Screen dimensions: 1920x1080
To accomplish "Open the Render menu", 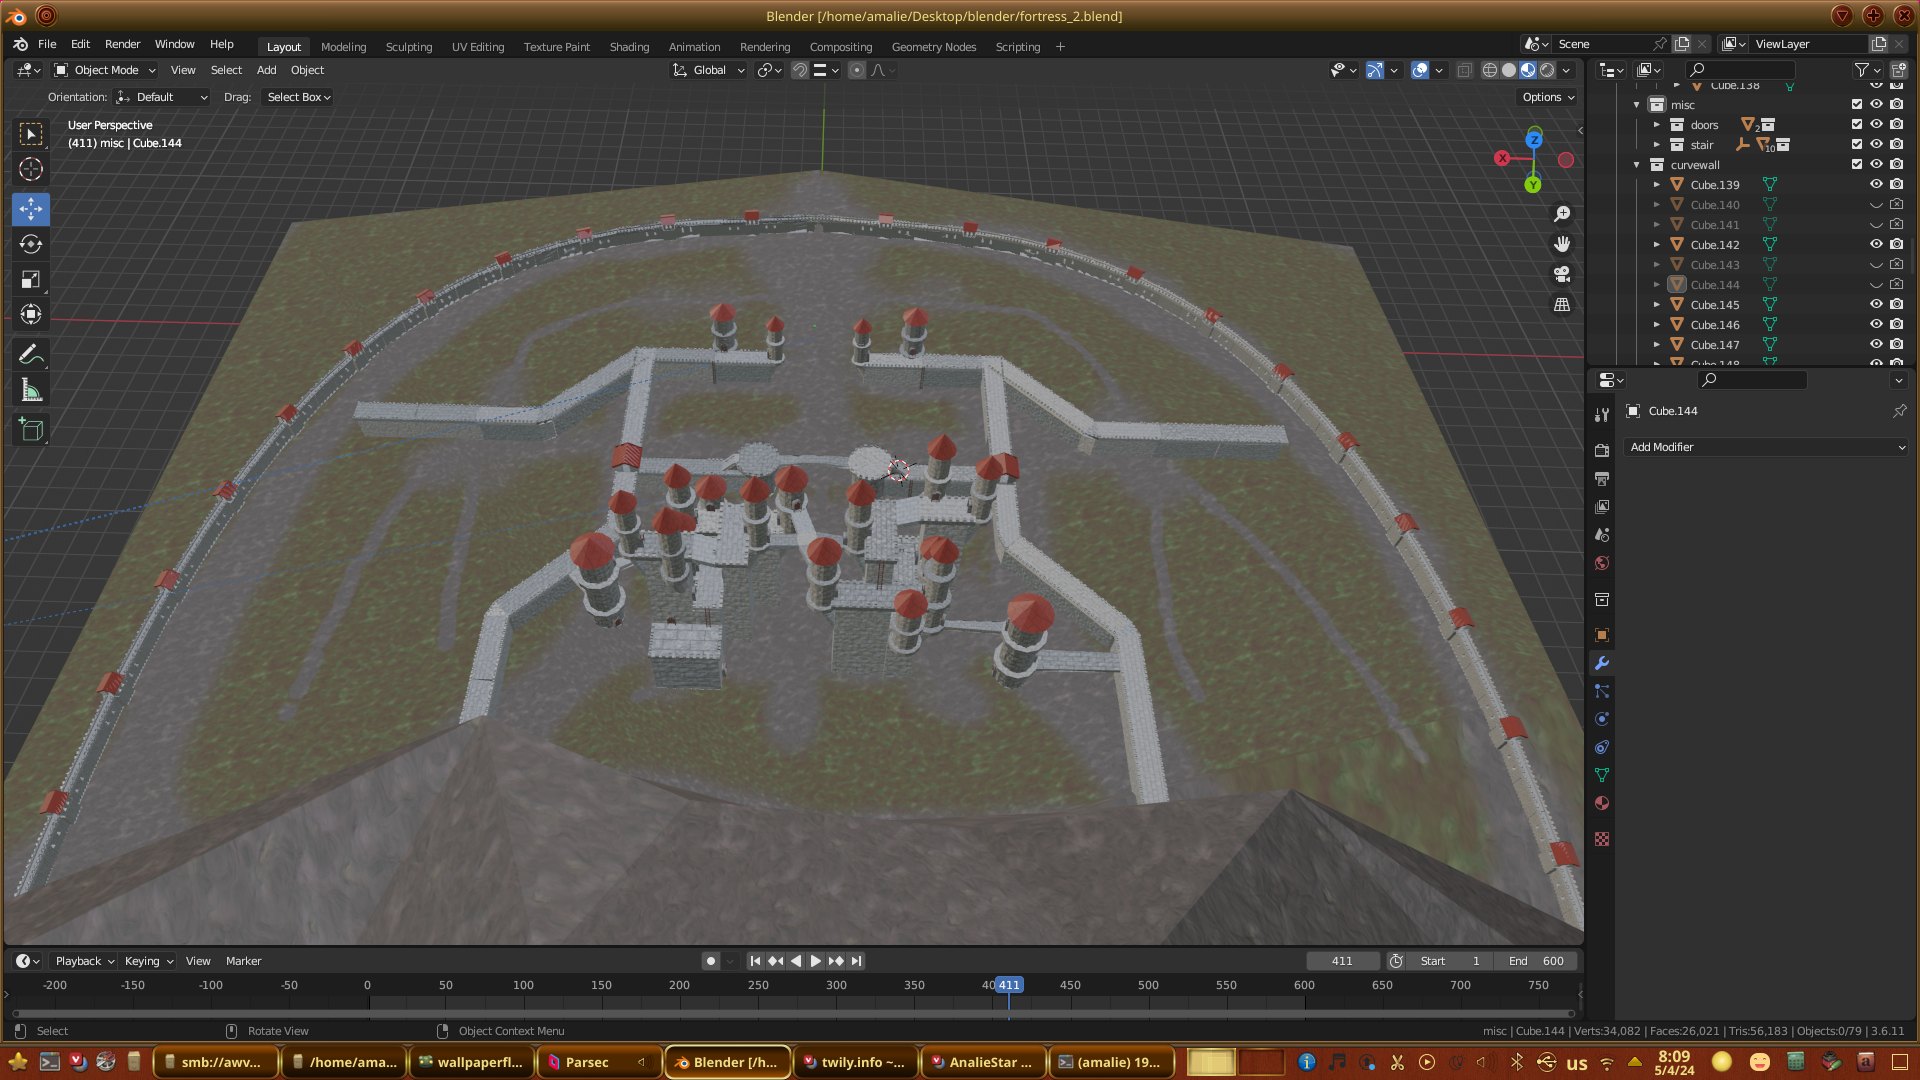I will pos(122,44).
